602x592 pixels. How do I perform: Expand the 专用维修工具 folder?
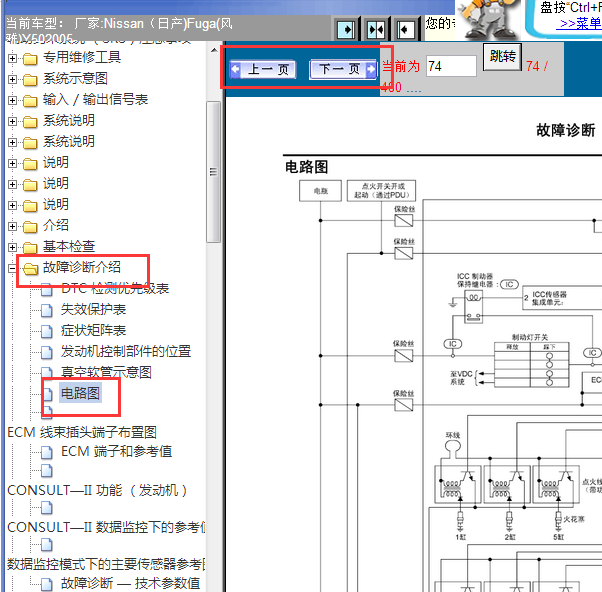point(12,58)
